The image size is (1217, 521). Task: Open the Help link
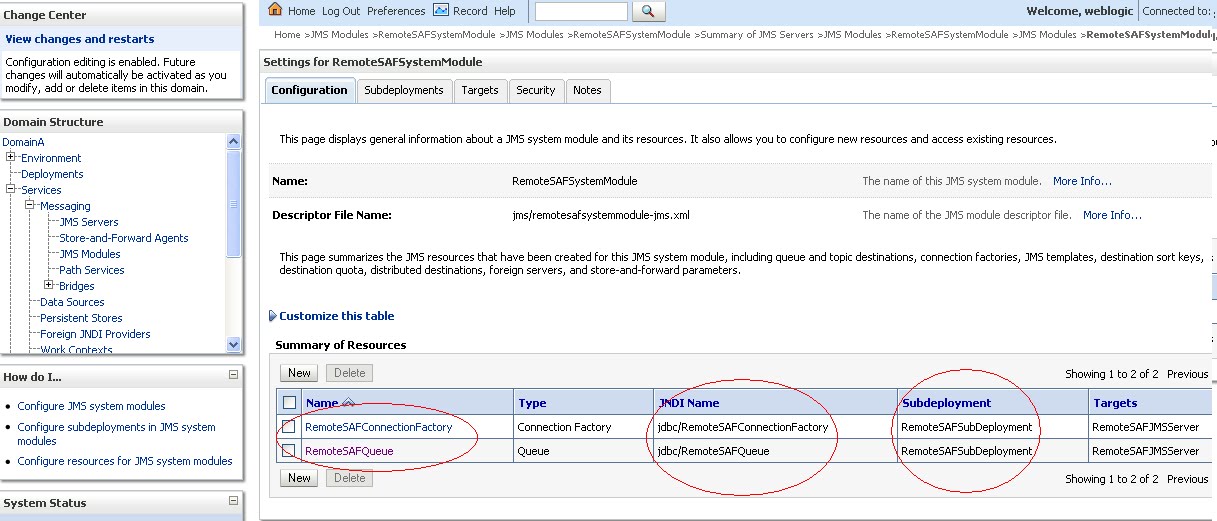505,11
